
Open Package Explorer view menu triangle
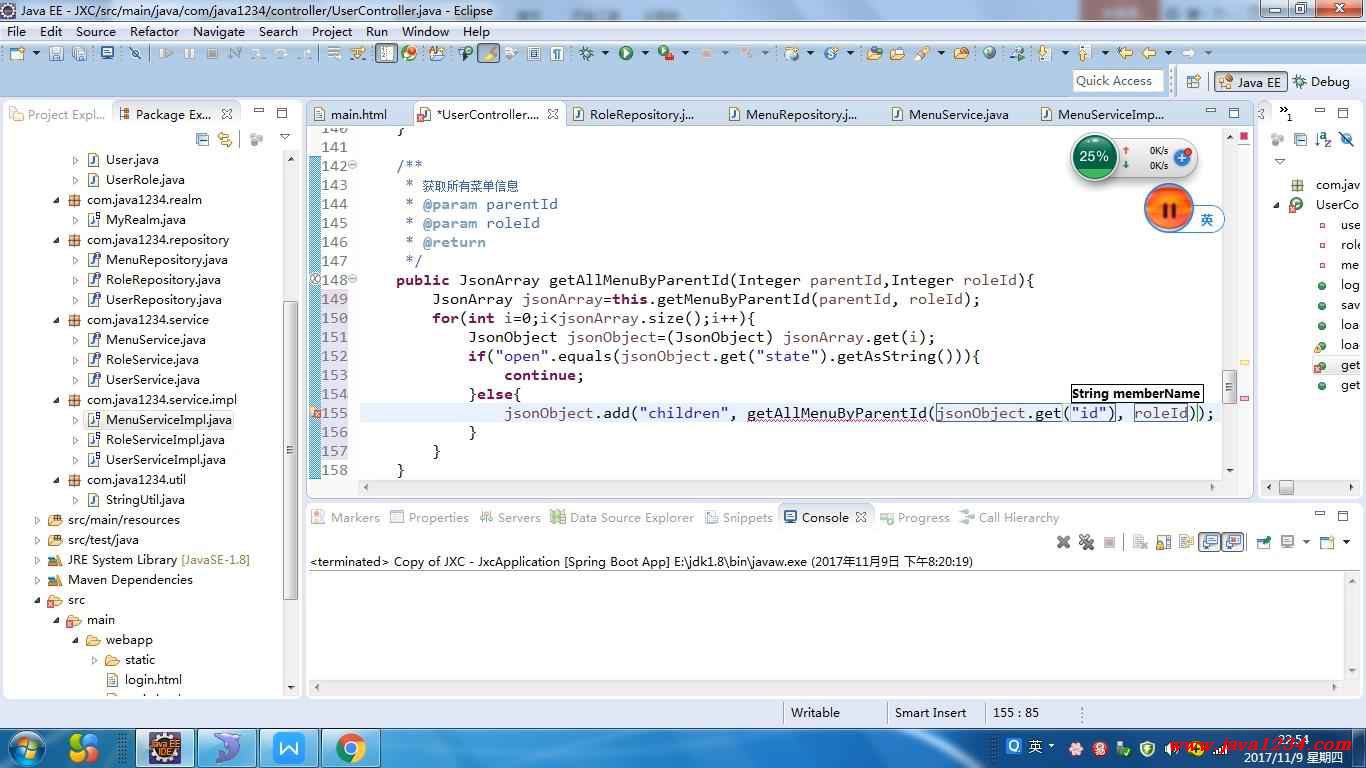click(x=284, y=138)
